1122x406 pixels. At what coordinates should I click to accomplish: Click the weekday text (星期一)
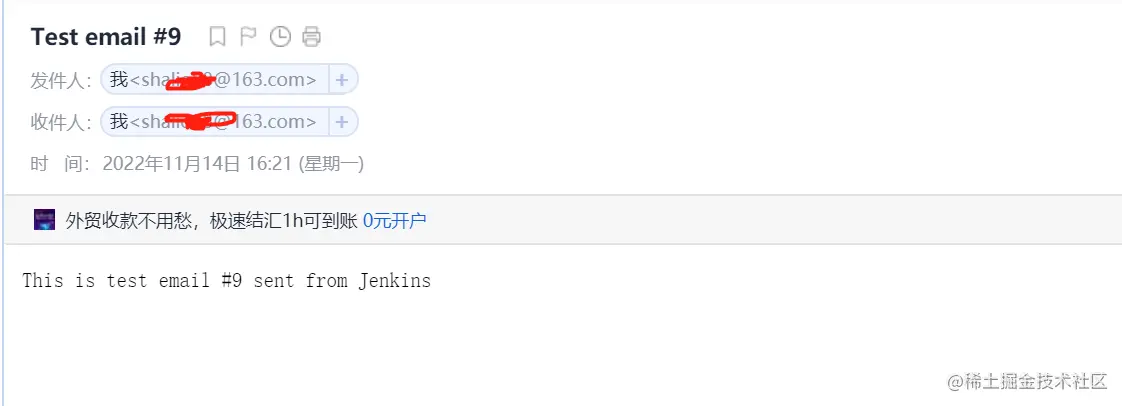331,164
